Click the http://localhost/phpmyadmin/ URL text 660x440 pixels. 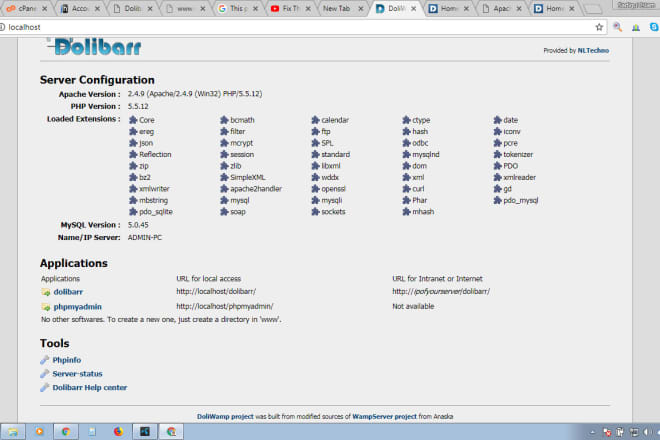pyautogui.click(x=225, y=306)
